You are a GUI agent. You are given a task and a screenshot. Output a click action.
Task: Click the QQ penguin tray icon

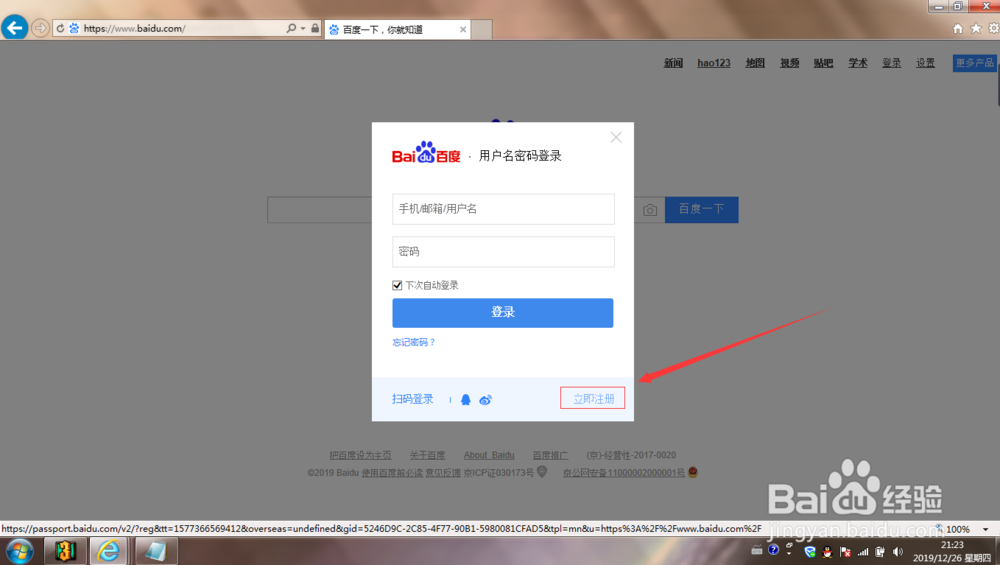[x=827, y=552]
